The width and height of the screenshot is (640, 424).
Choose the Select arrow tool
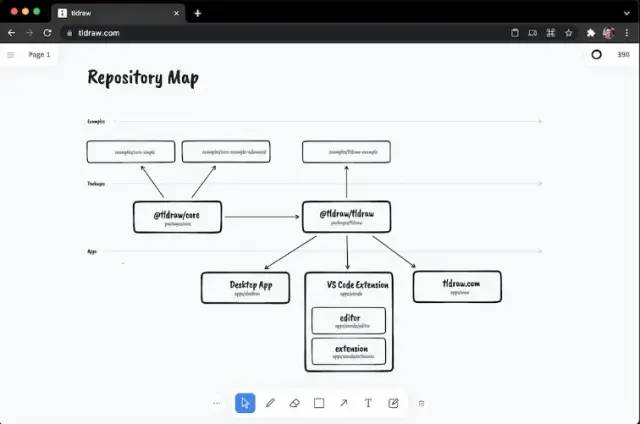245,403
